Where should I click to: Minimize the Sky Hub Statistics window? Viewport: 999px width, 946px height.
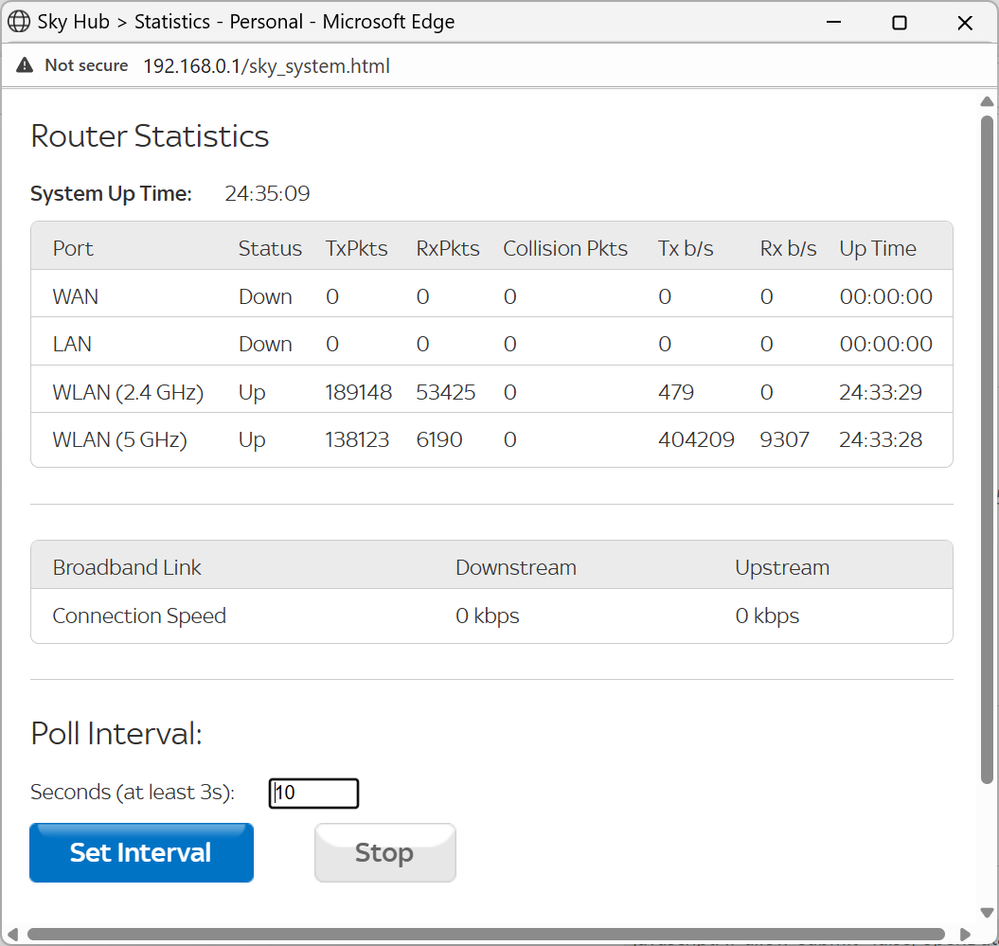833,22
